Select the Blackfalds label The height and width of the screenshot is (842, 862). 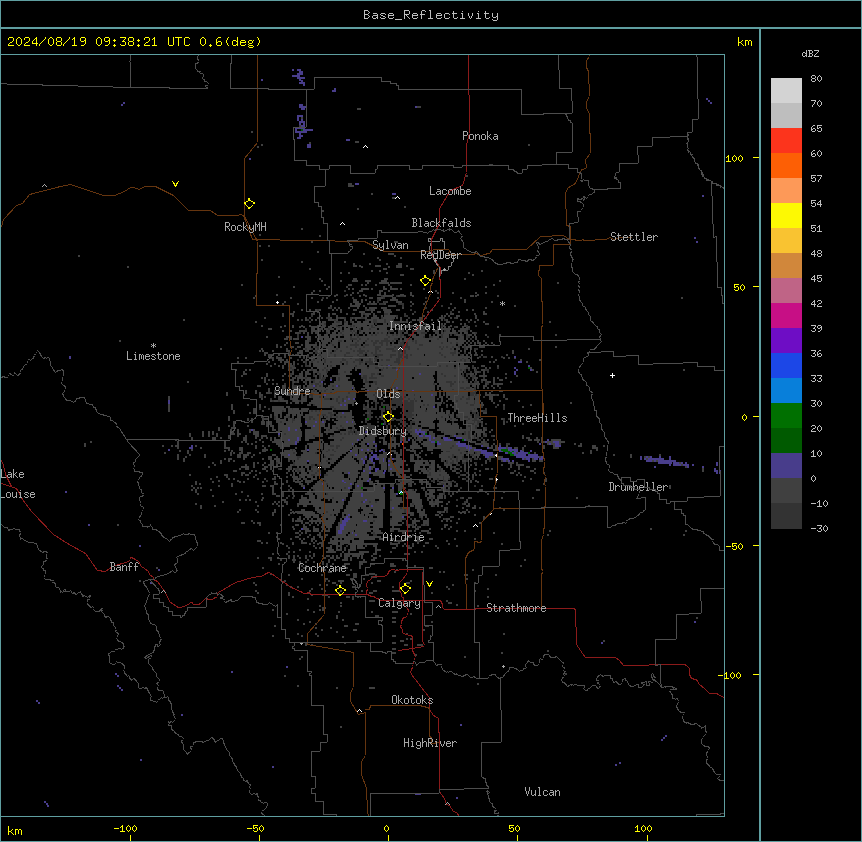[x=441, y=223]
